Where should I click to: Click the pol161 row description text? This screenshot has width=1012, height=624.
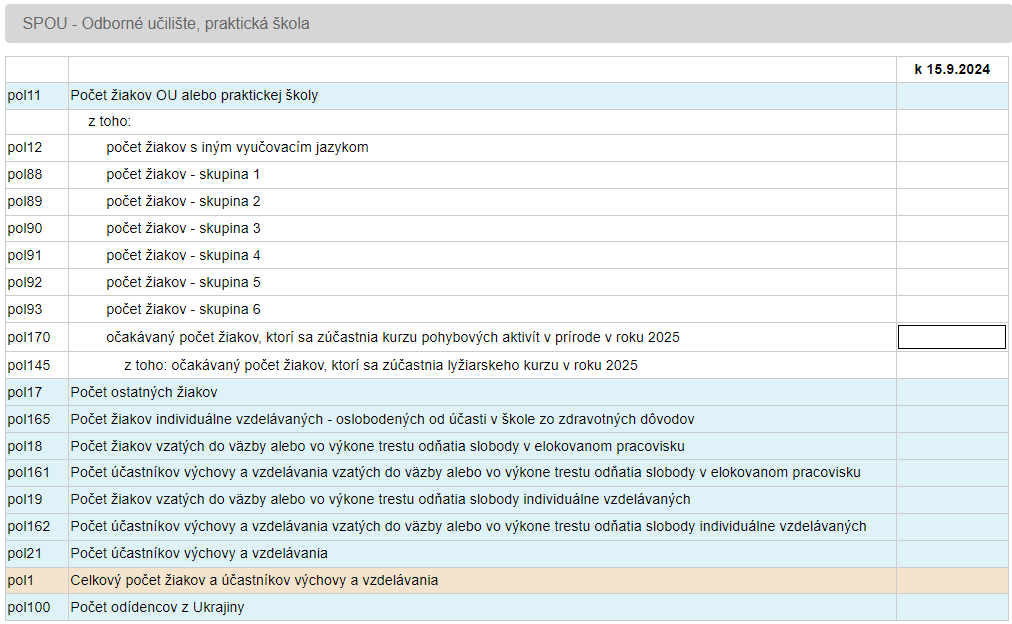point(465,473)
